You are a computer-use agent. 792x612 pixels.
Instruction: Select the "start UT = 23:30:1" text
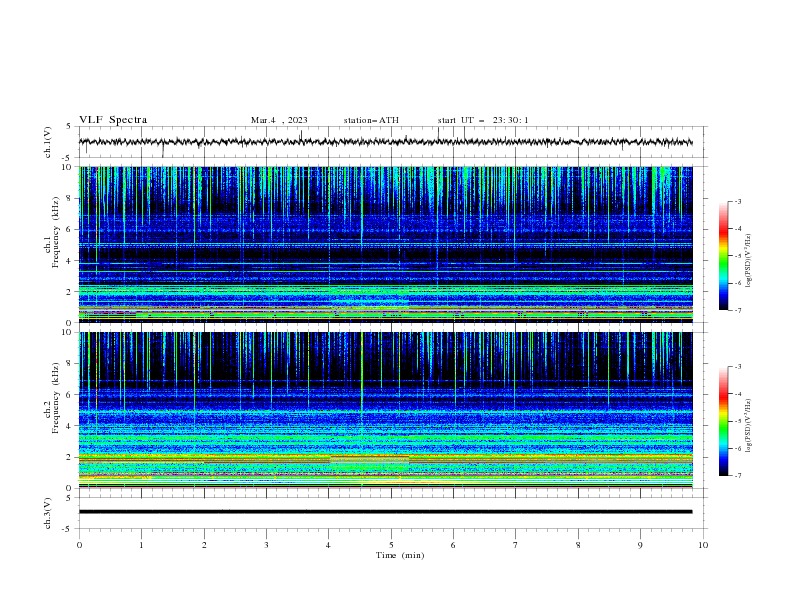click(483, 120)
